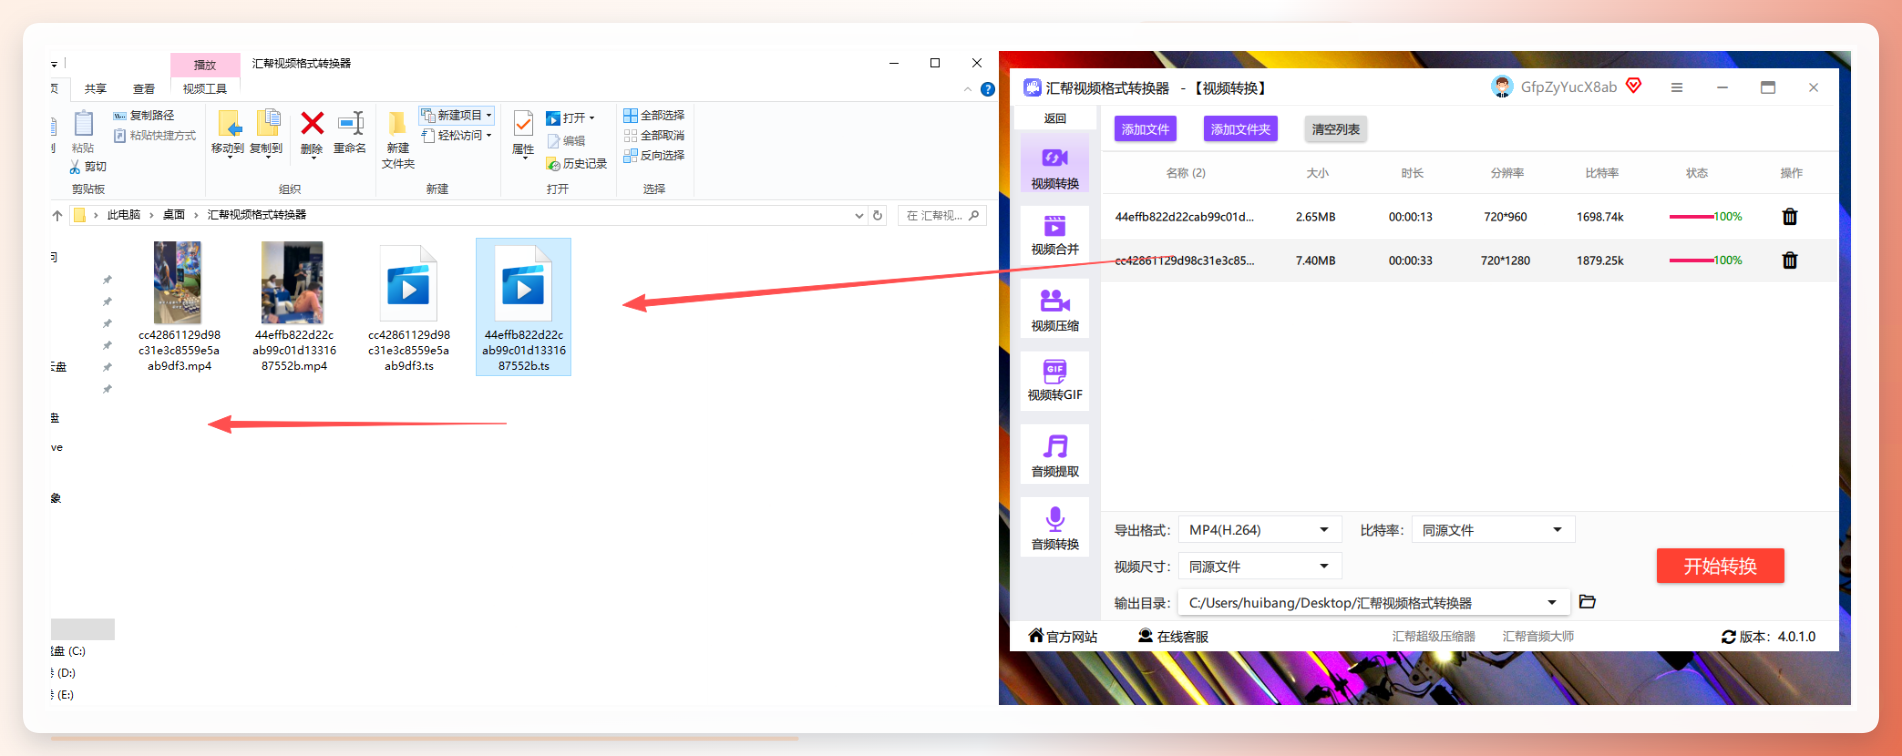Select the 视频压缩 video compress tool

coord(1055,309)
